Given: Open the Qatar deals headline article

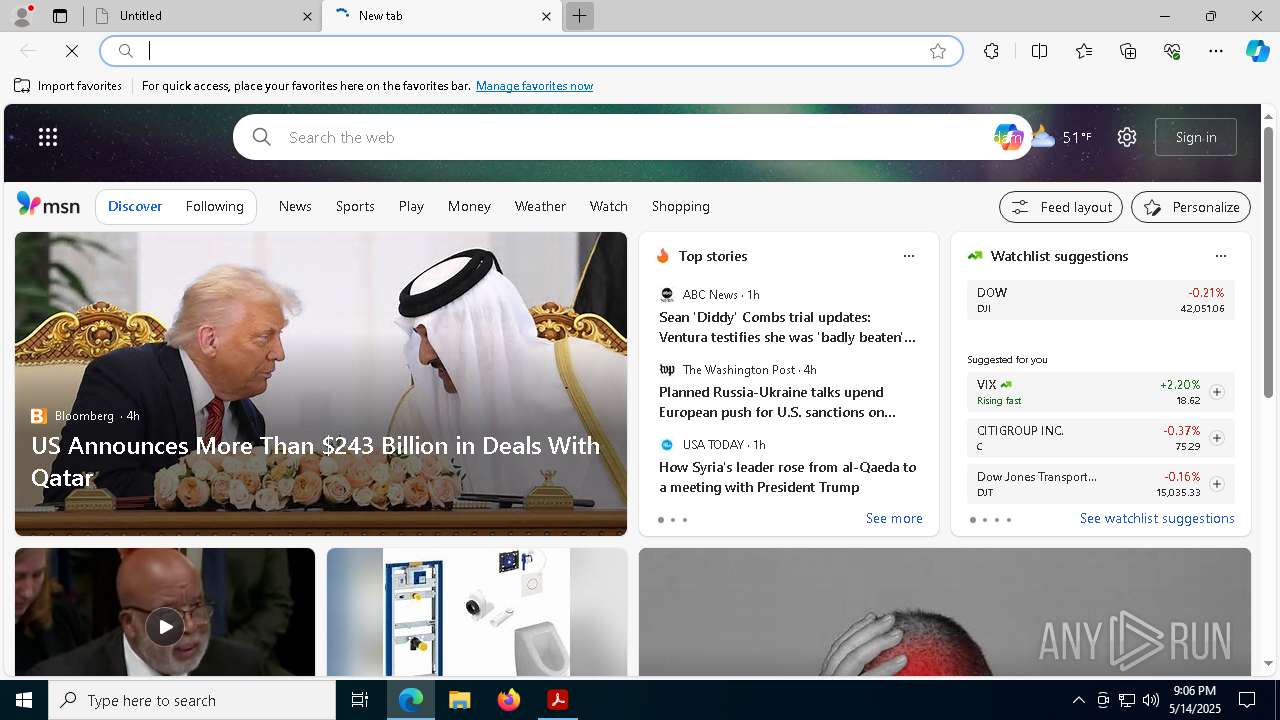Looking at the screenshot, I should (x=315, y=461).
